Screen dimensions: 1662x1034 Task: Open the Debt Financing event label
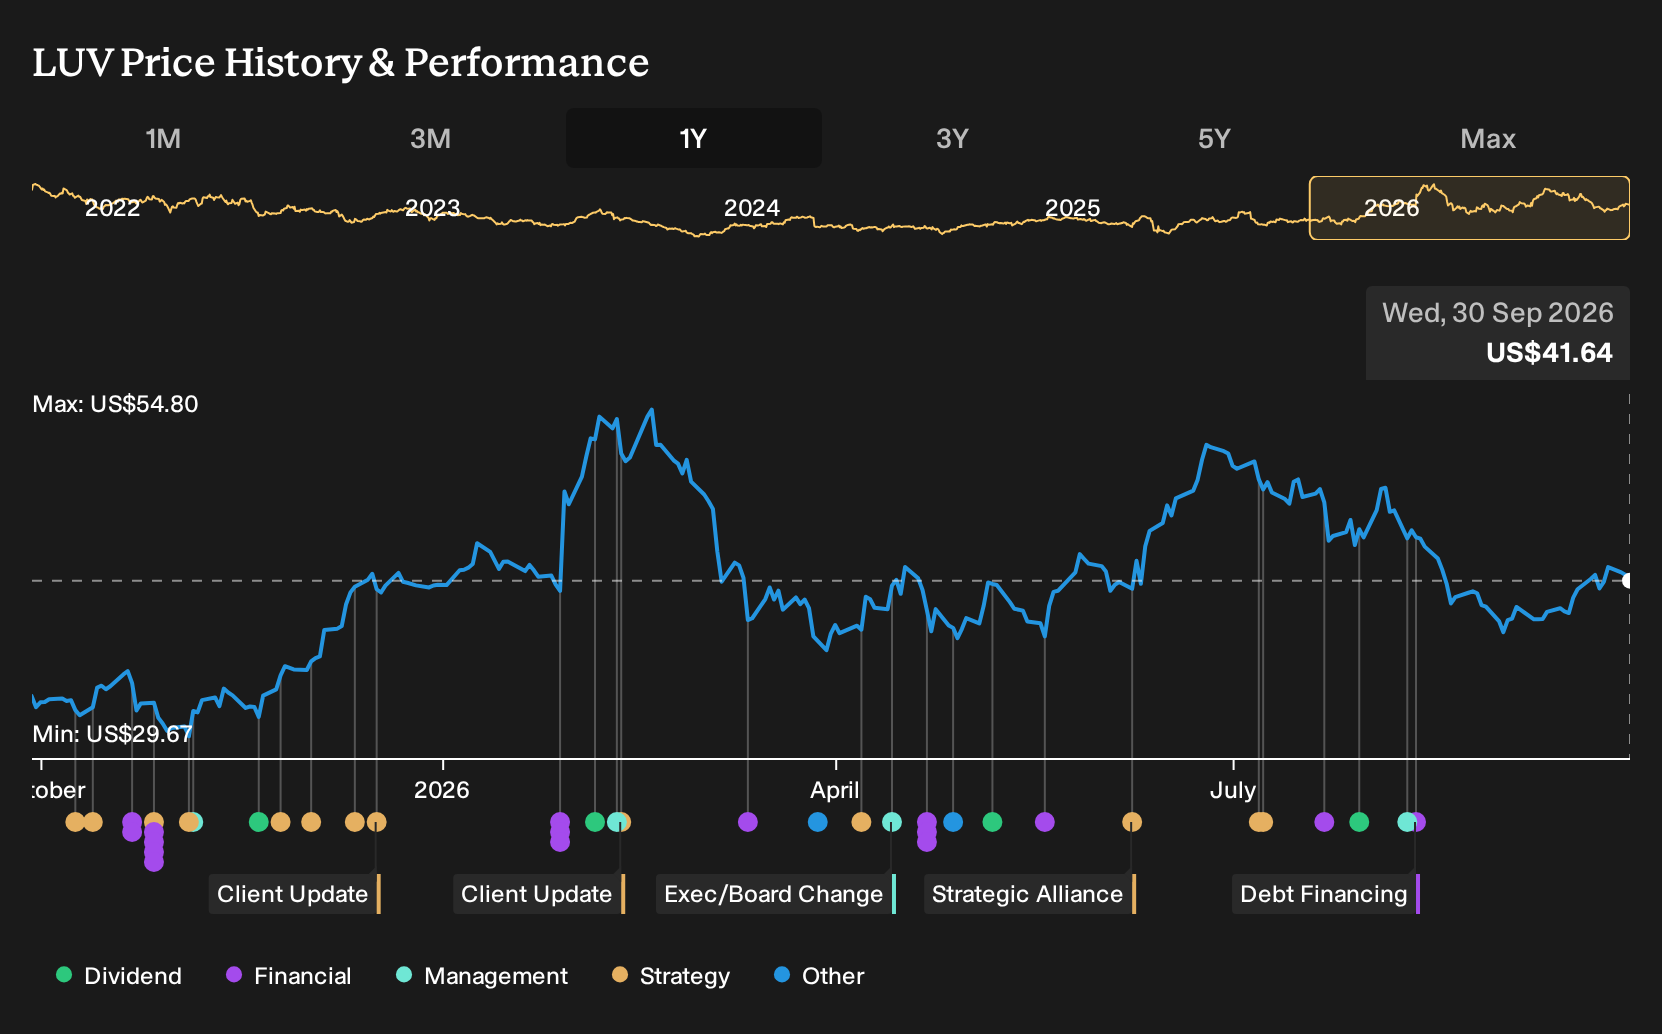click(x=1326, y=894)
